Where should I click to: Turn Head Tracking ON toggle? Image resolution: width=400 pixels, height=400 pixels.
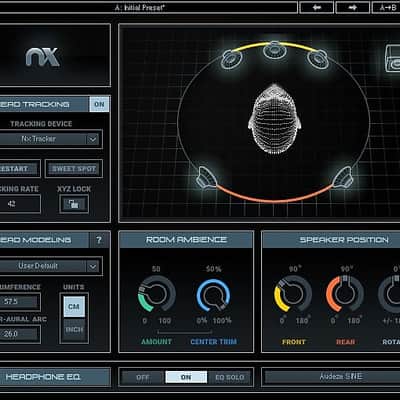[99, 104]
